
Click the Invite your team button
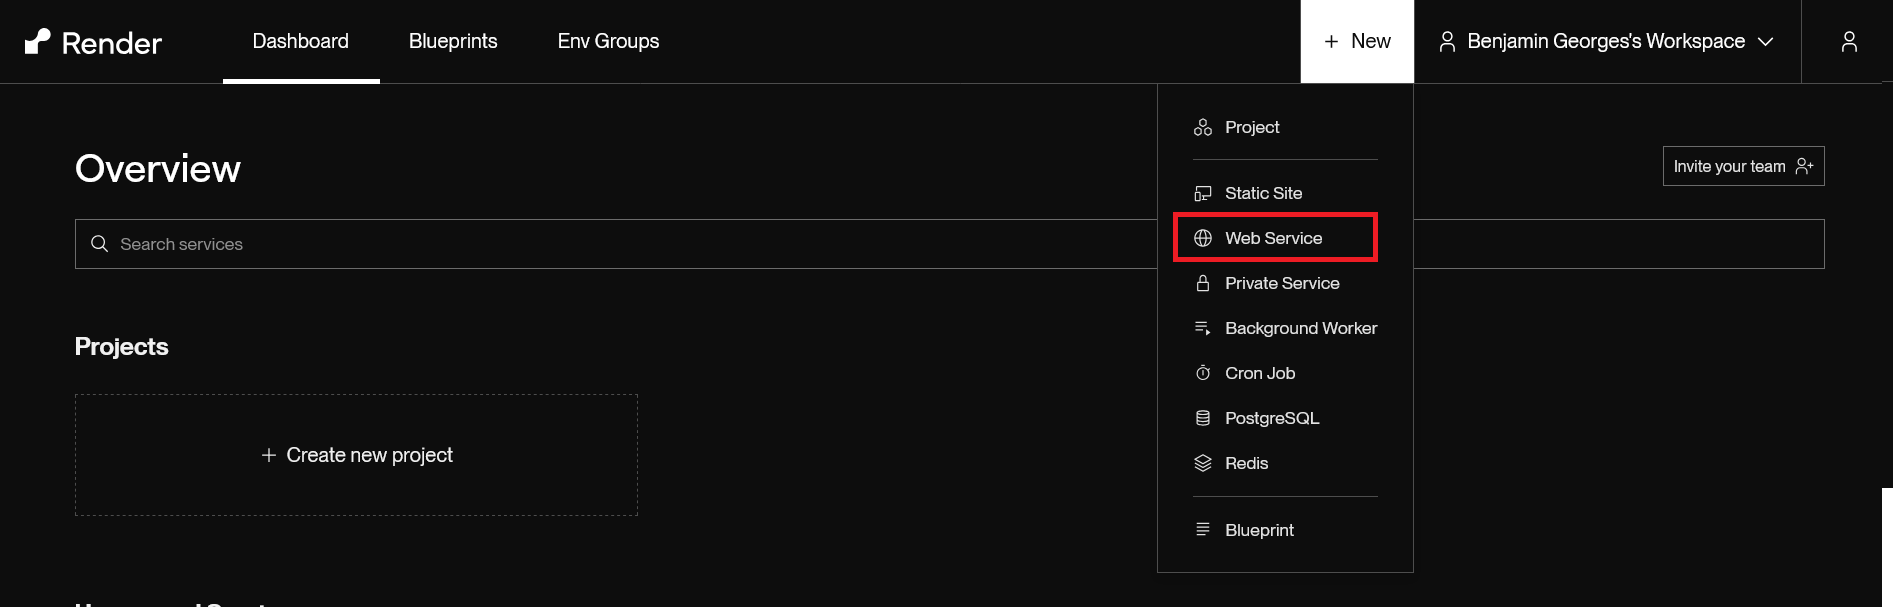click(x=1743, y=166)
